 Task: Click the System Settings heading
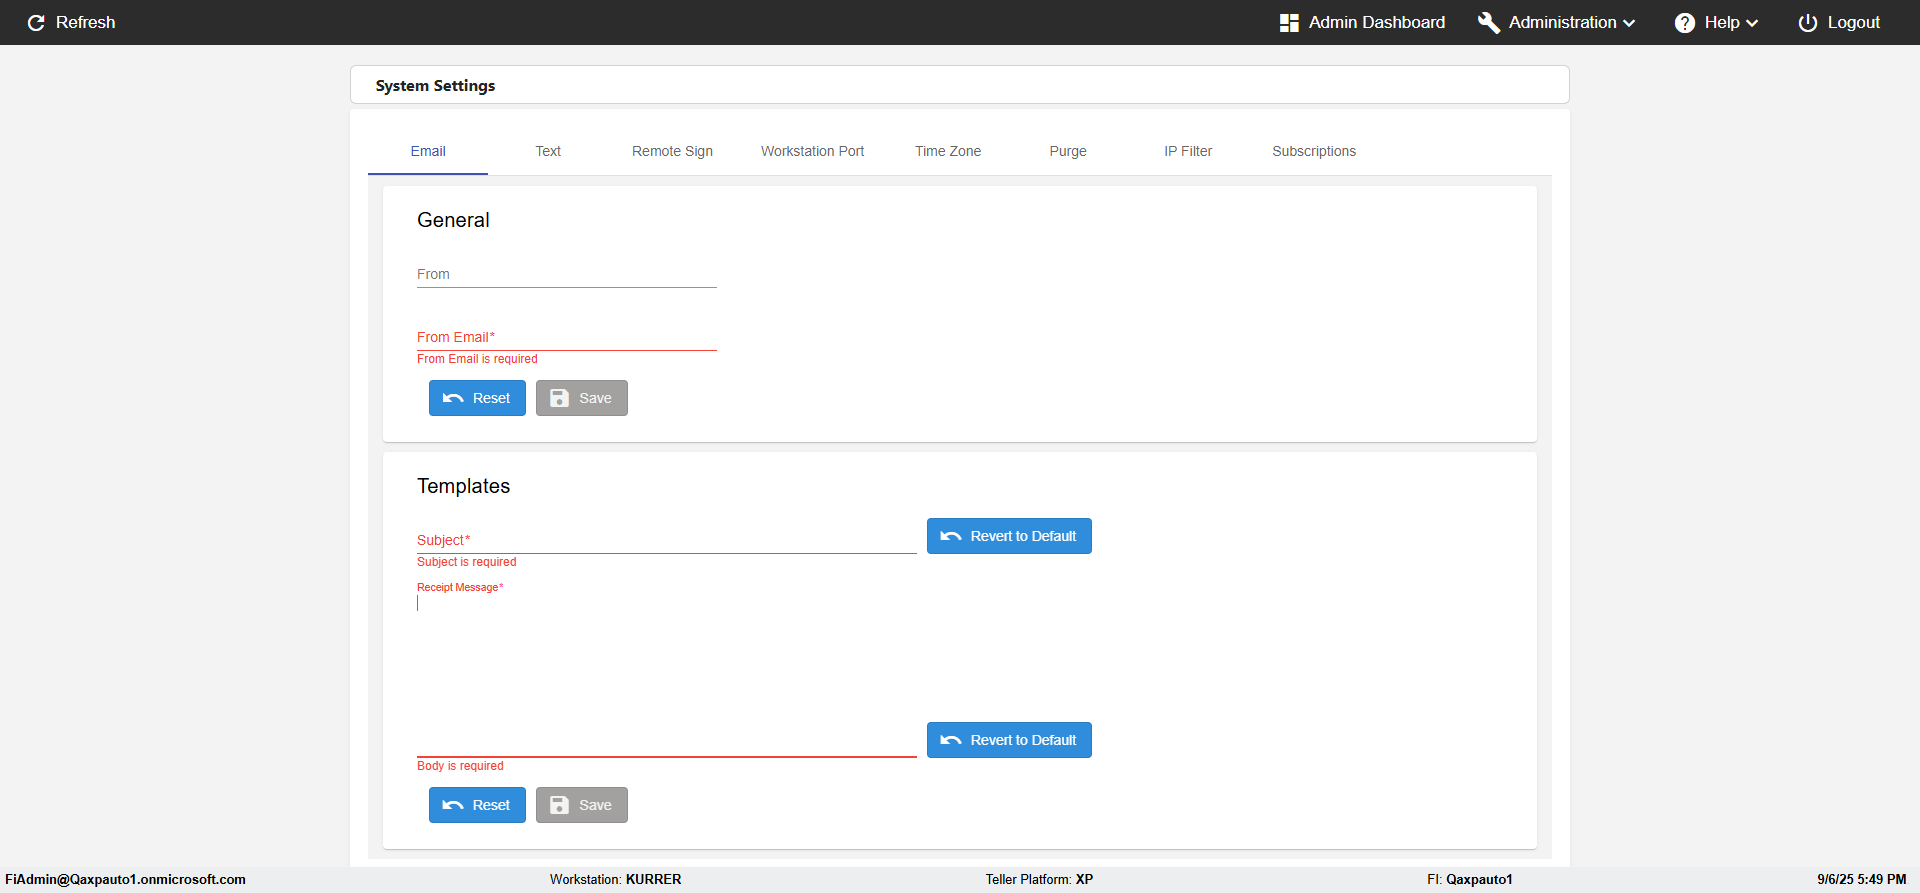[x=435, y=86]
